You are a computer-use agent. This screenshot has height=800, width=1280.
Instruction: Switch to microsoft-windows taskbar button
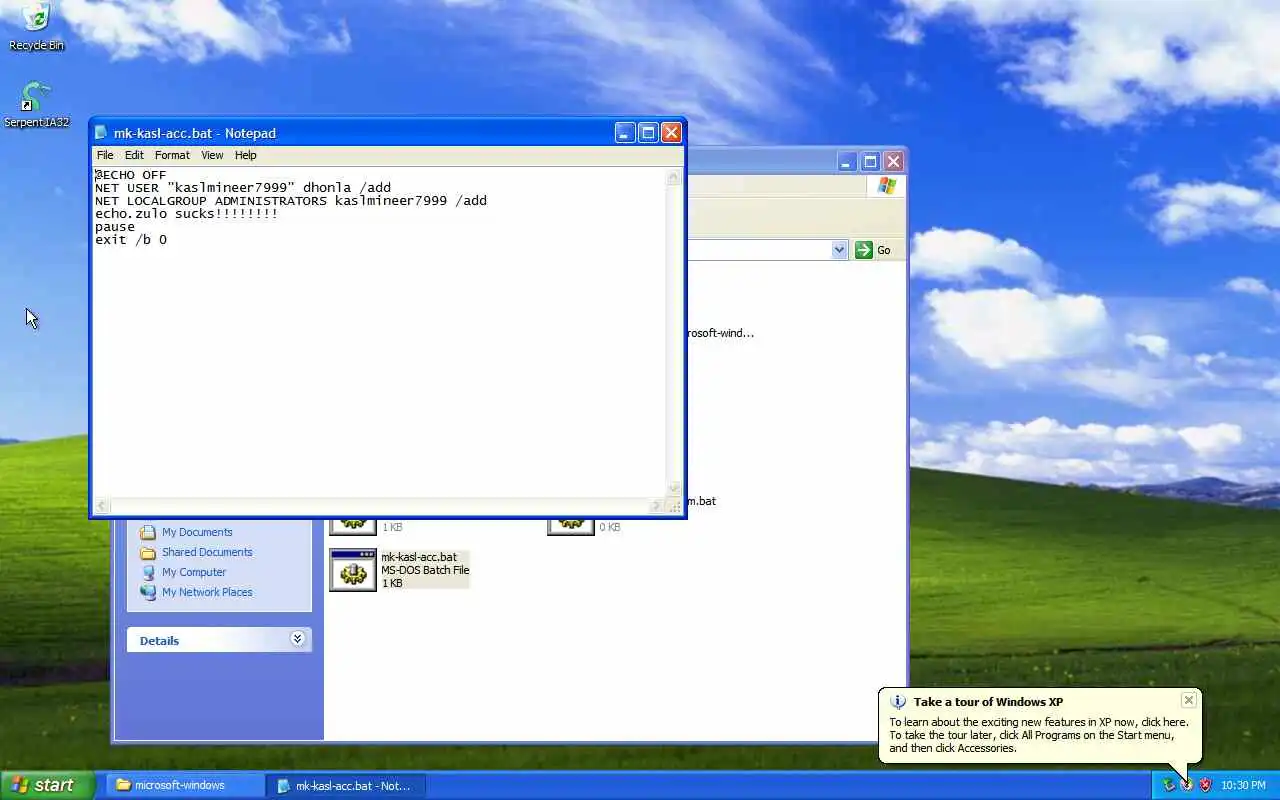(186, 785)
